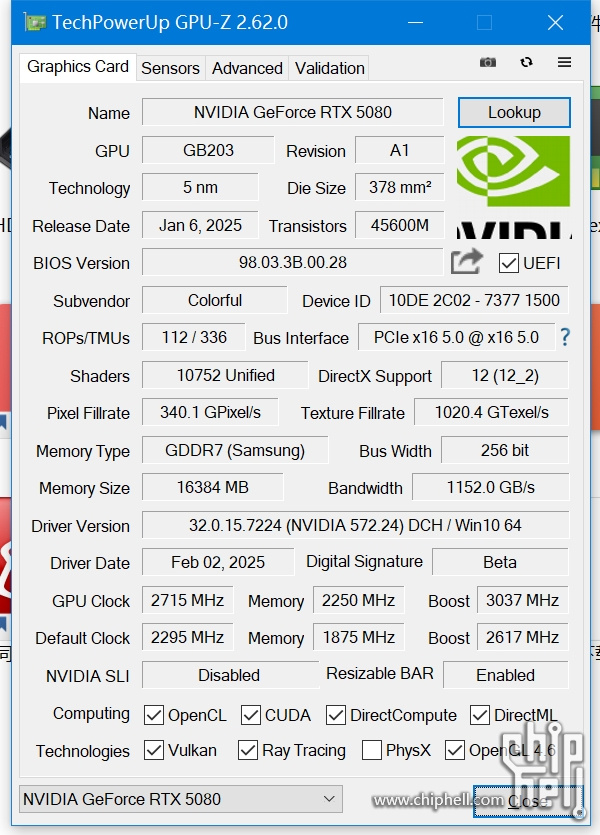600x835 pixels.
Task: Click the Memory Type field GDDR7 (Samsung)
Action: (x=235, y=451)
